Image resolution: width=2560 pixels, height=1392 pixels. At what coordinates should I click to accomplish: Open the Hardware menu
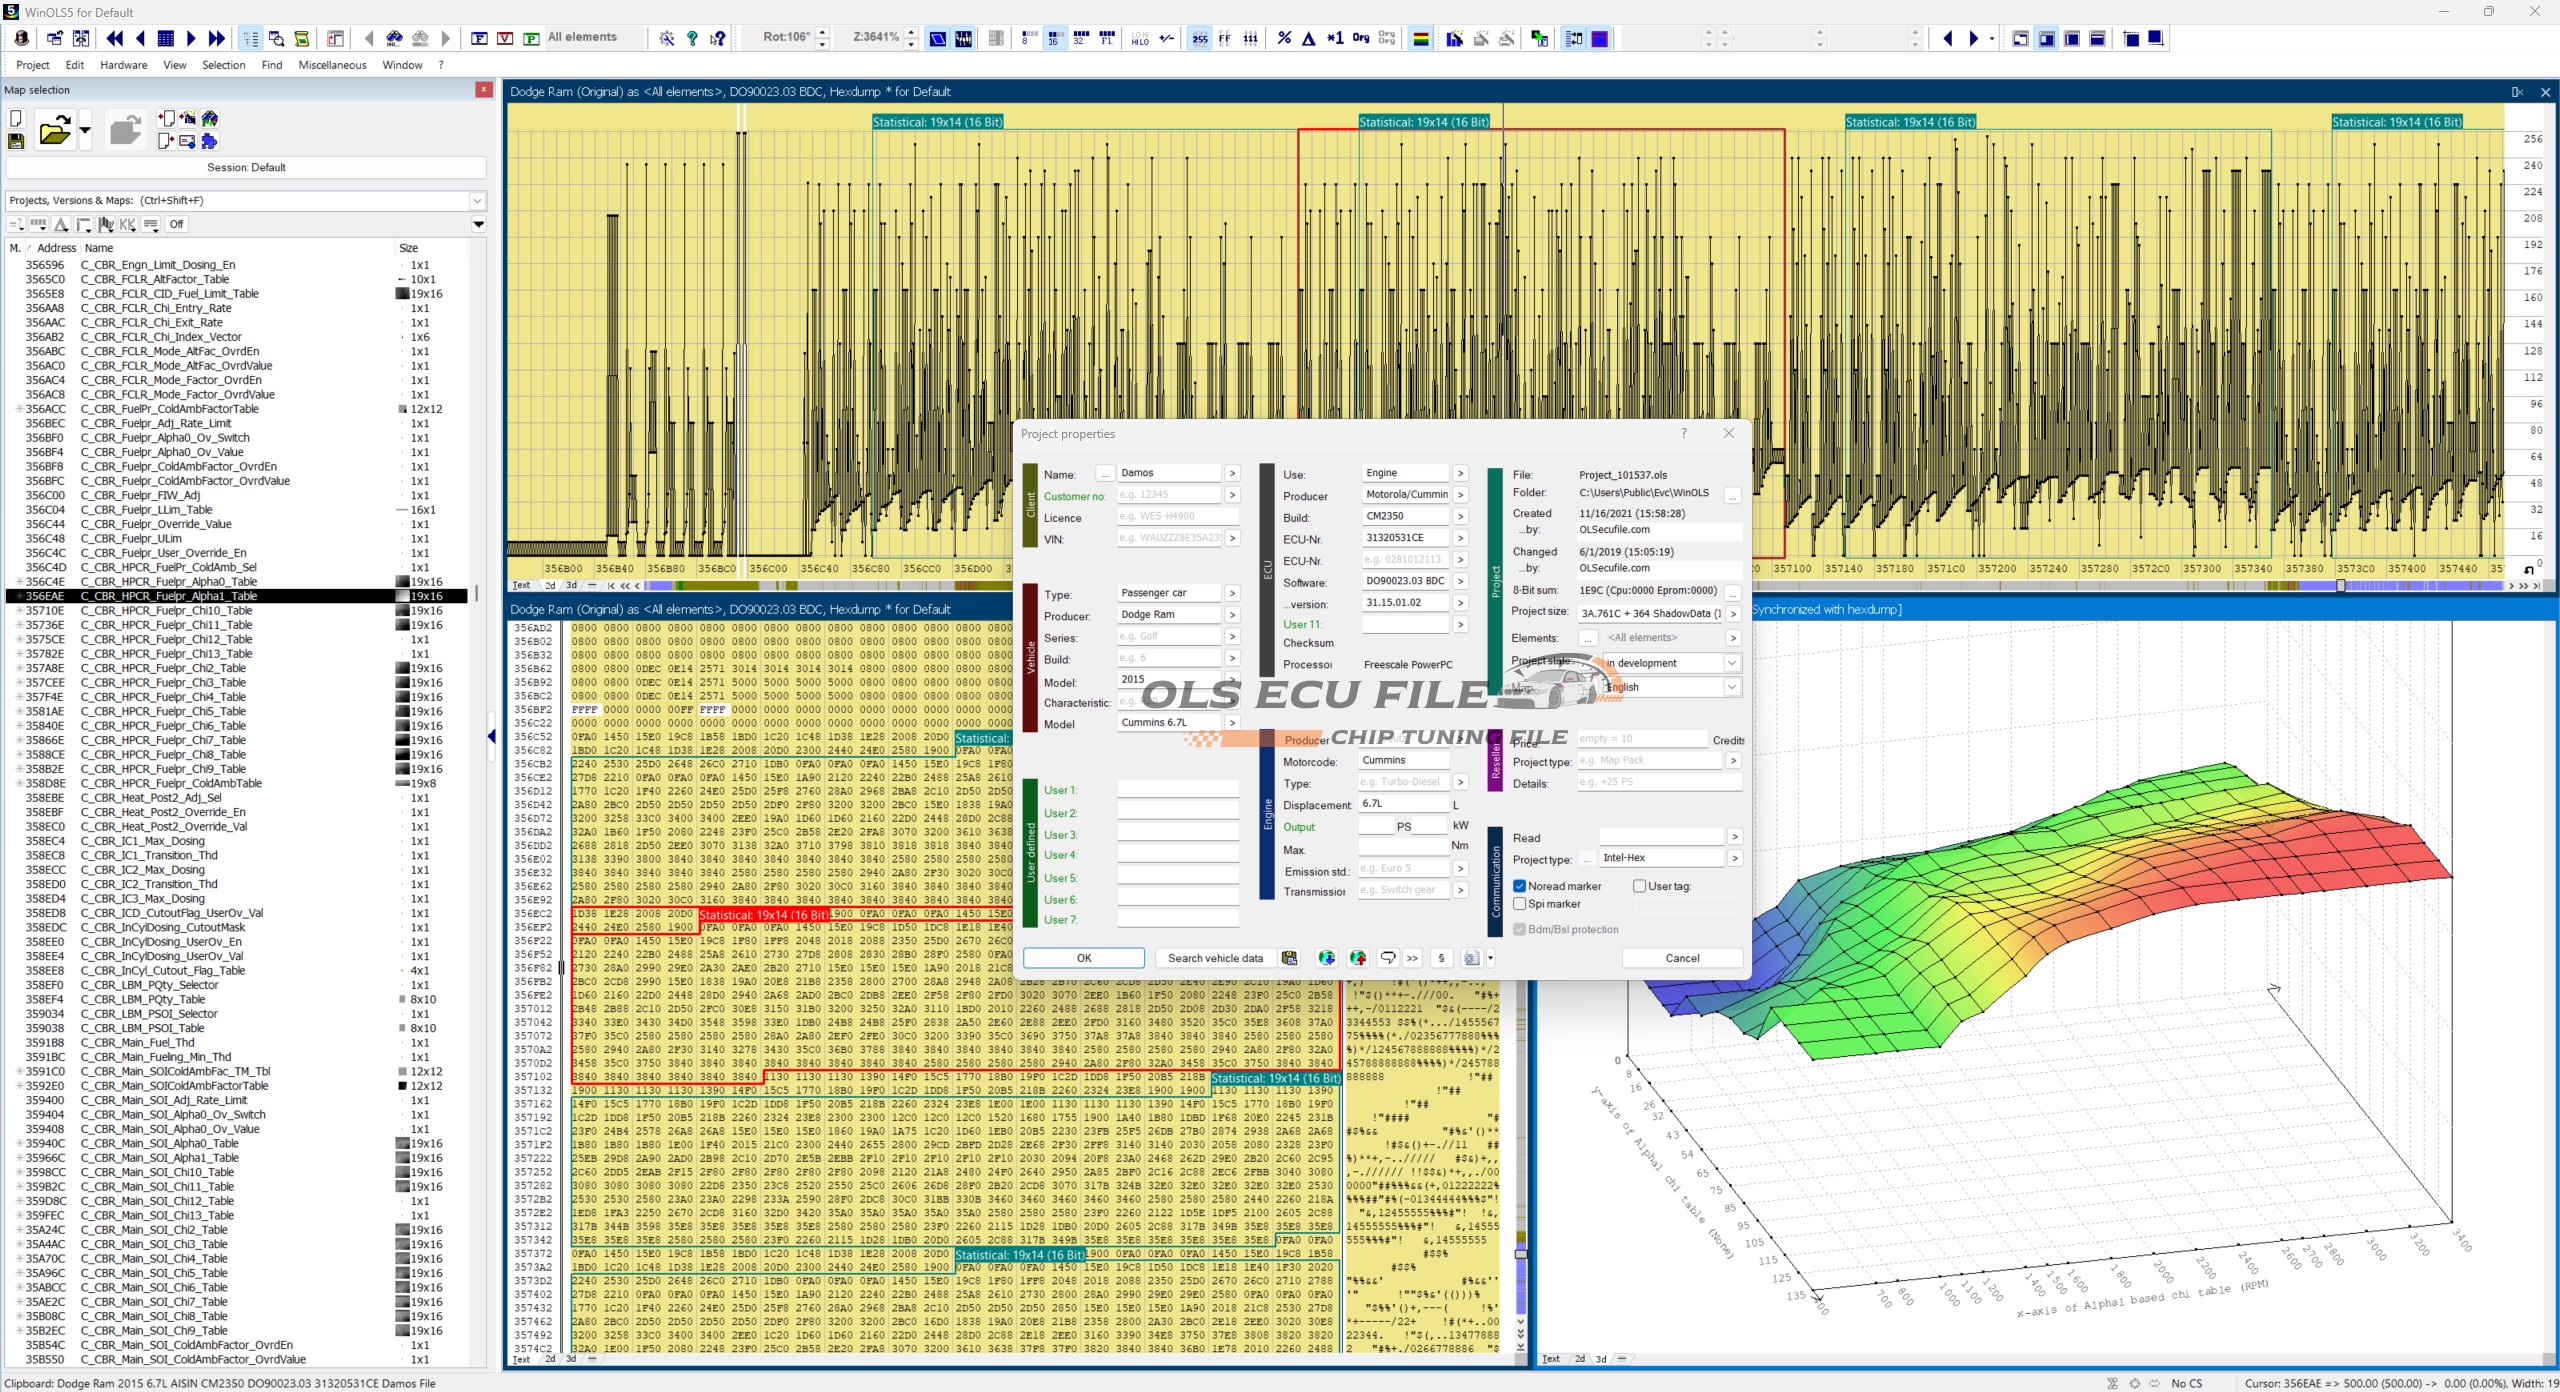[x=123, y=65]
